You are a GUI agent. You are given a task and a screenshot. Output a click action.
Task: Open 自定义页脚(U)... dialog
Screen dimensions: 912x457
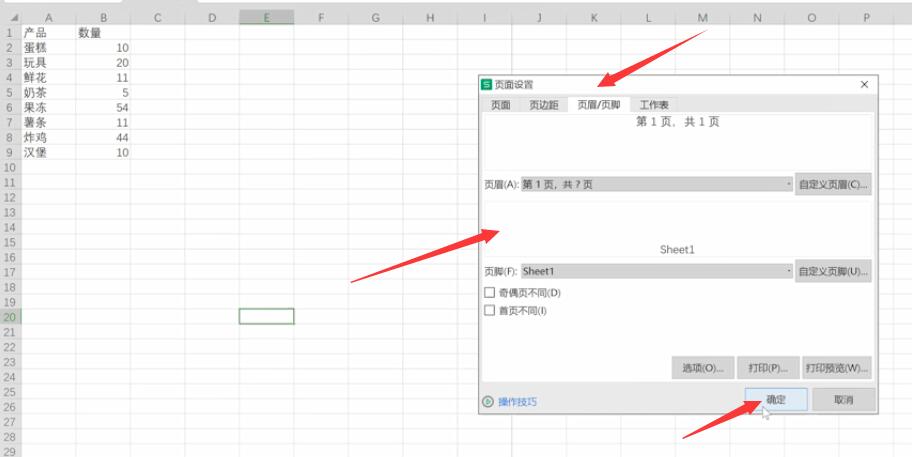click(x=833, y=271)
